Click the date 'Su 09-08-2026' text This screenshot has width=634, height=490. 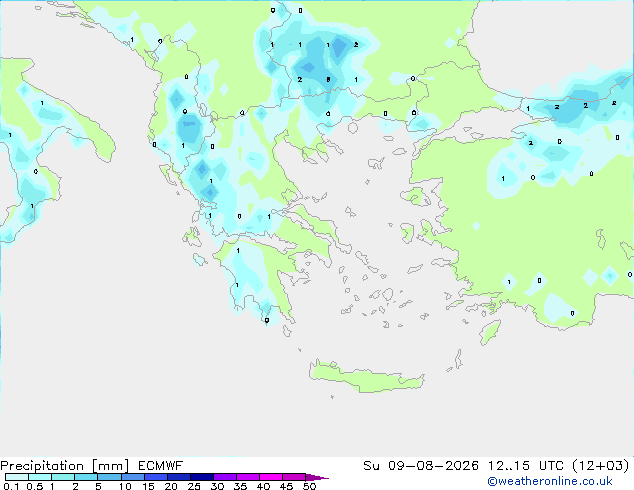(421, 466)
